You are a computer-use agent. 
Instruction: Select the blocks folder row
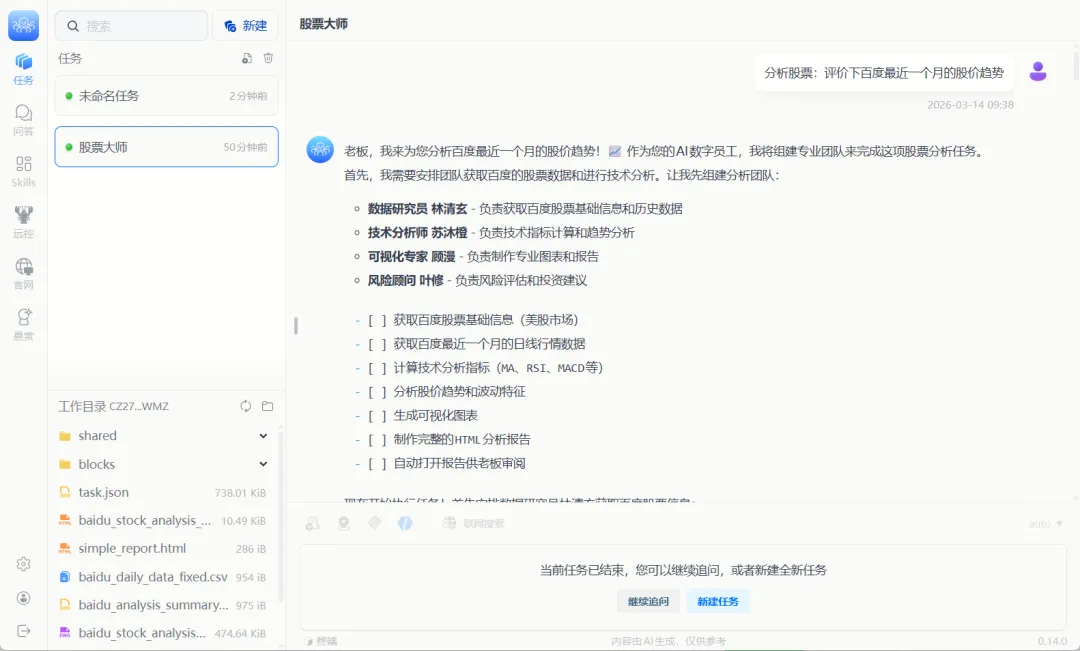[x=165, y=464]
